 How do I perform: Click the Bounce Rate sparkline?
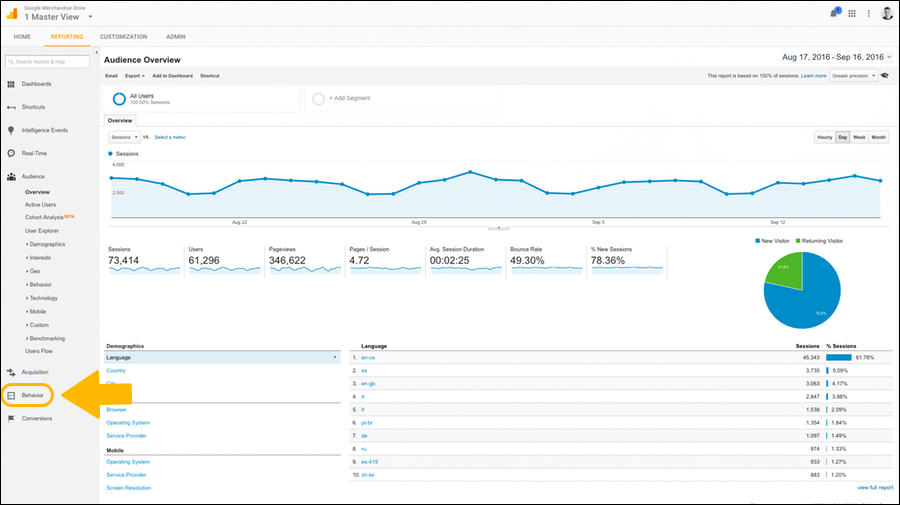[x=546, y=268]
